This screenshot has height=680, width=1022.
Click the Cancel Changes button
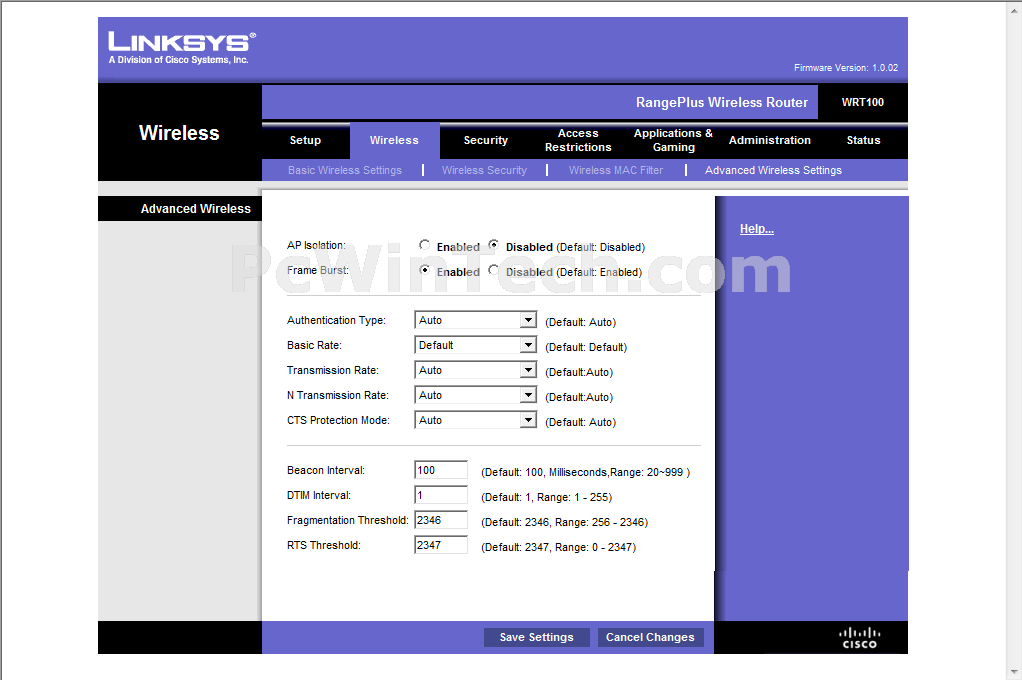(x=650, y=637)
